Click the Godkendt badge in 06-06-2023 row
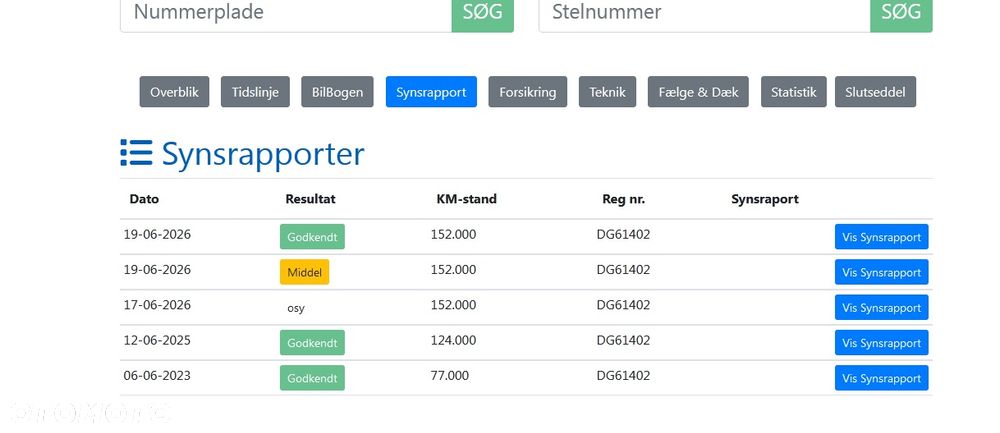The height and width of the screenshot is (433, 1000). click(312, 378)
